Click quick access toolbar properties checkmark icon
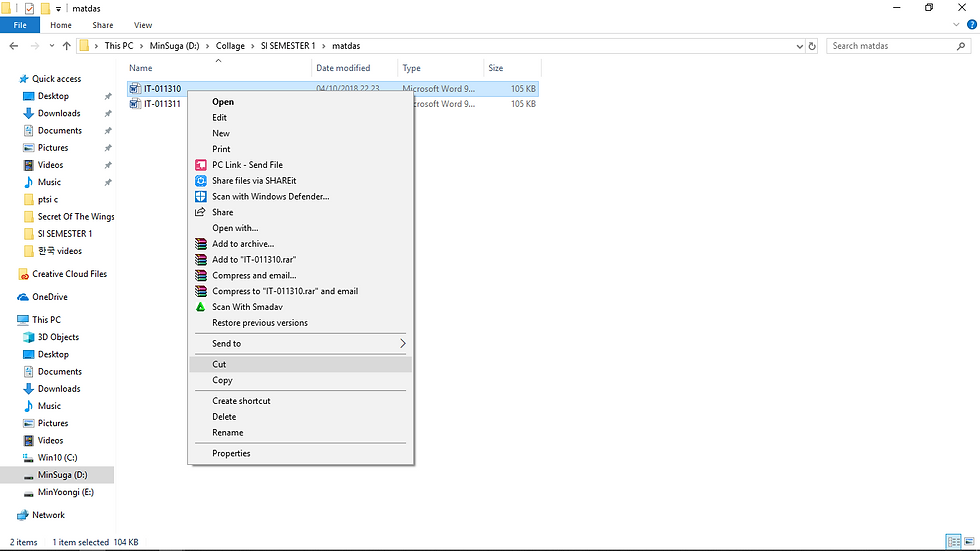980x551 pixels. tap(29, 8)
